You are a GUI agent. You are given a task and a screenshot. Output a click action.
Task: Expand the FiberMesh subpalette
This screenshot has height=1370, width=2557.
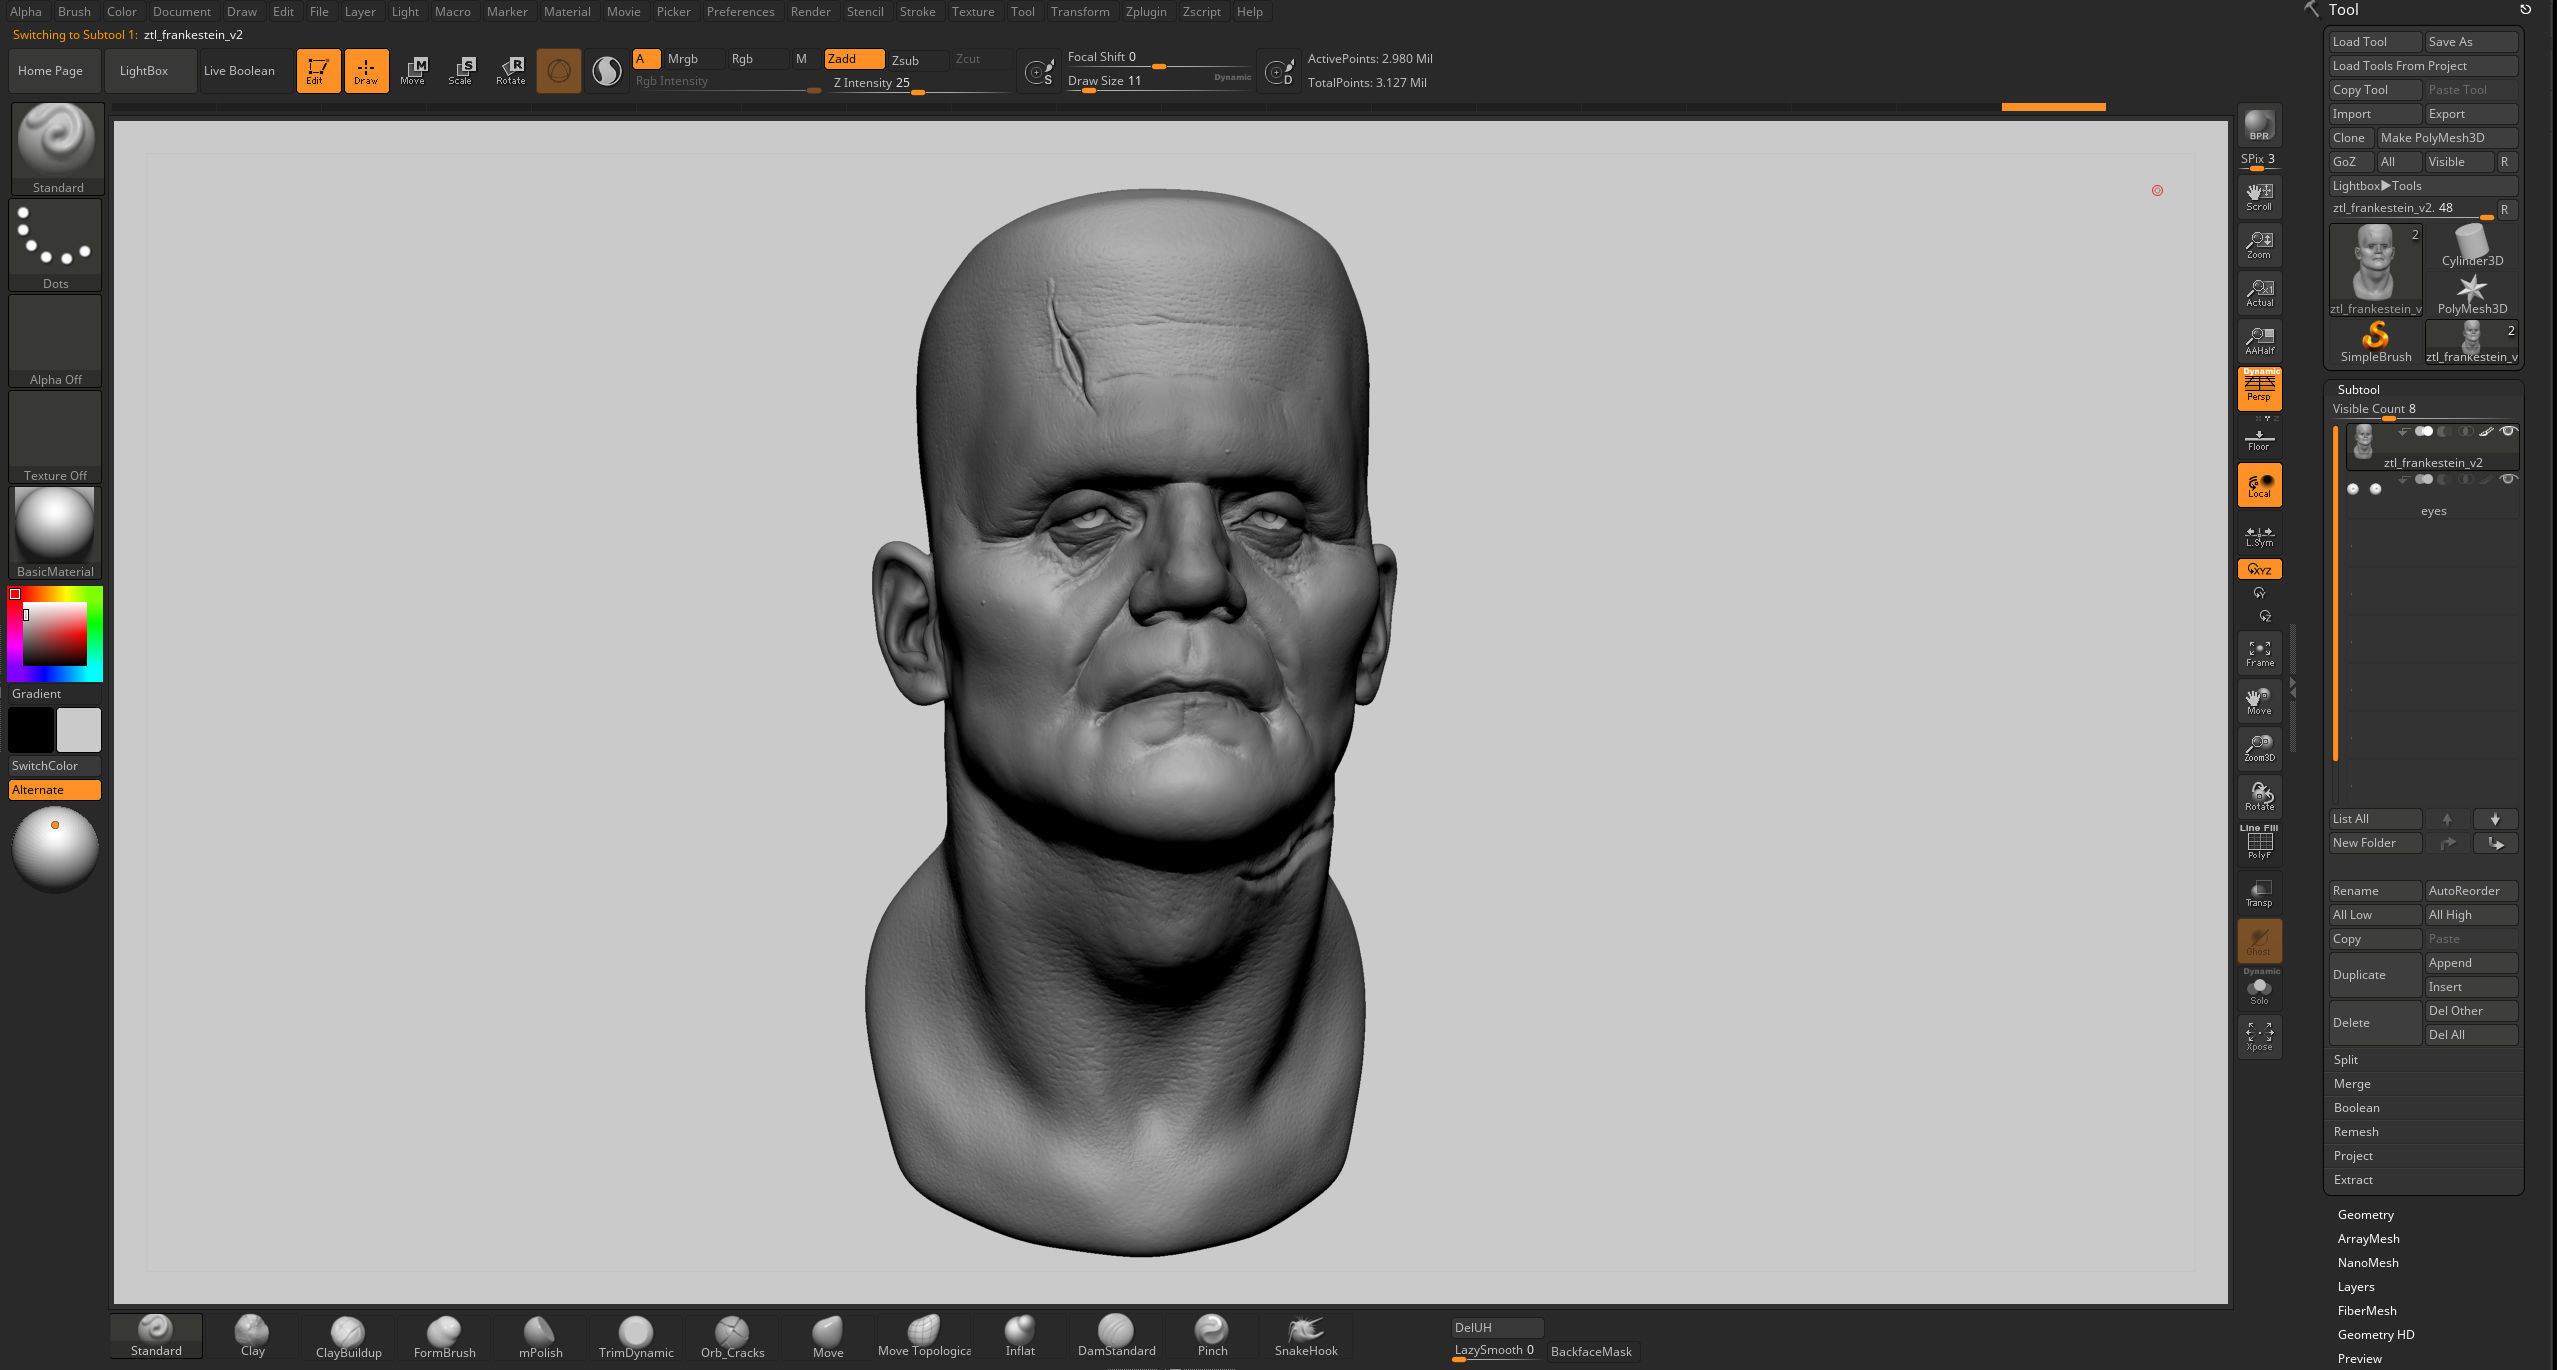(x=2367, y=1311)
